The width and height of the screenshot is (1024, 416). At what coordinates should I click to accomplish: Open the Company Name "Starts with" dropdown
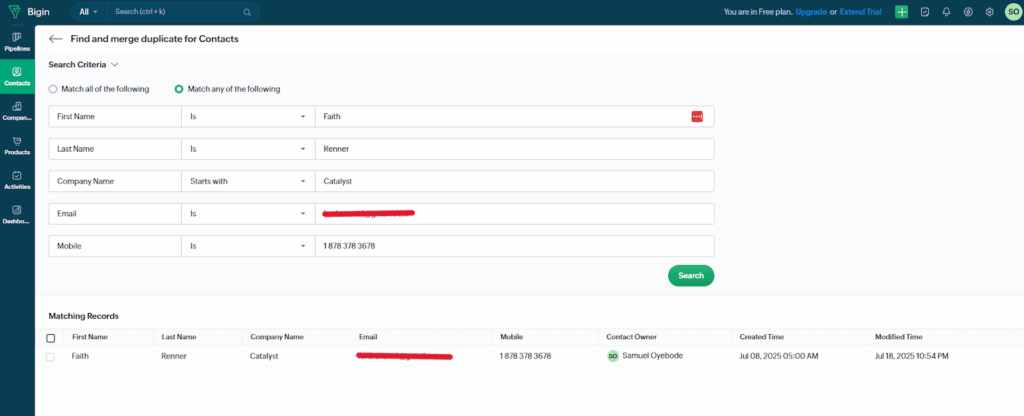[x=247, y=182]
